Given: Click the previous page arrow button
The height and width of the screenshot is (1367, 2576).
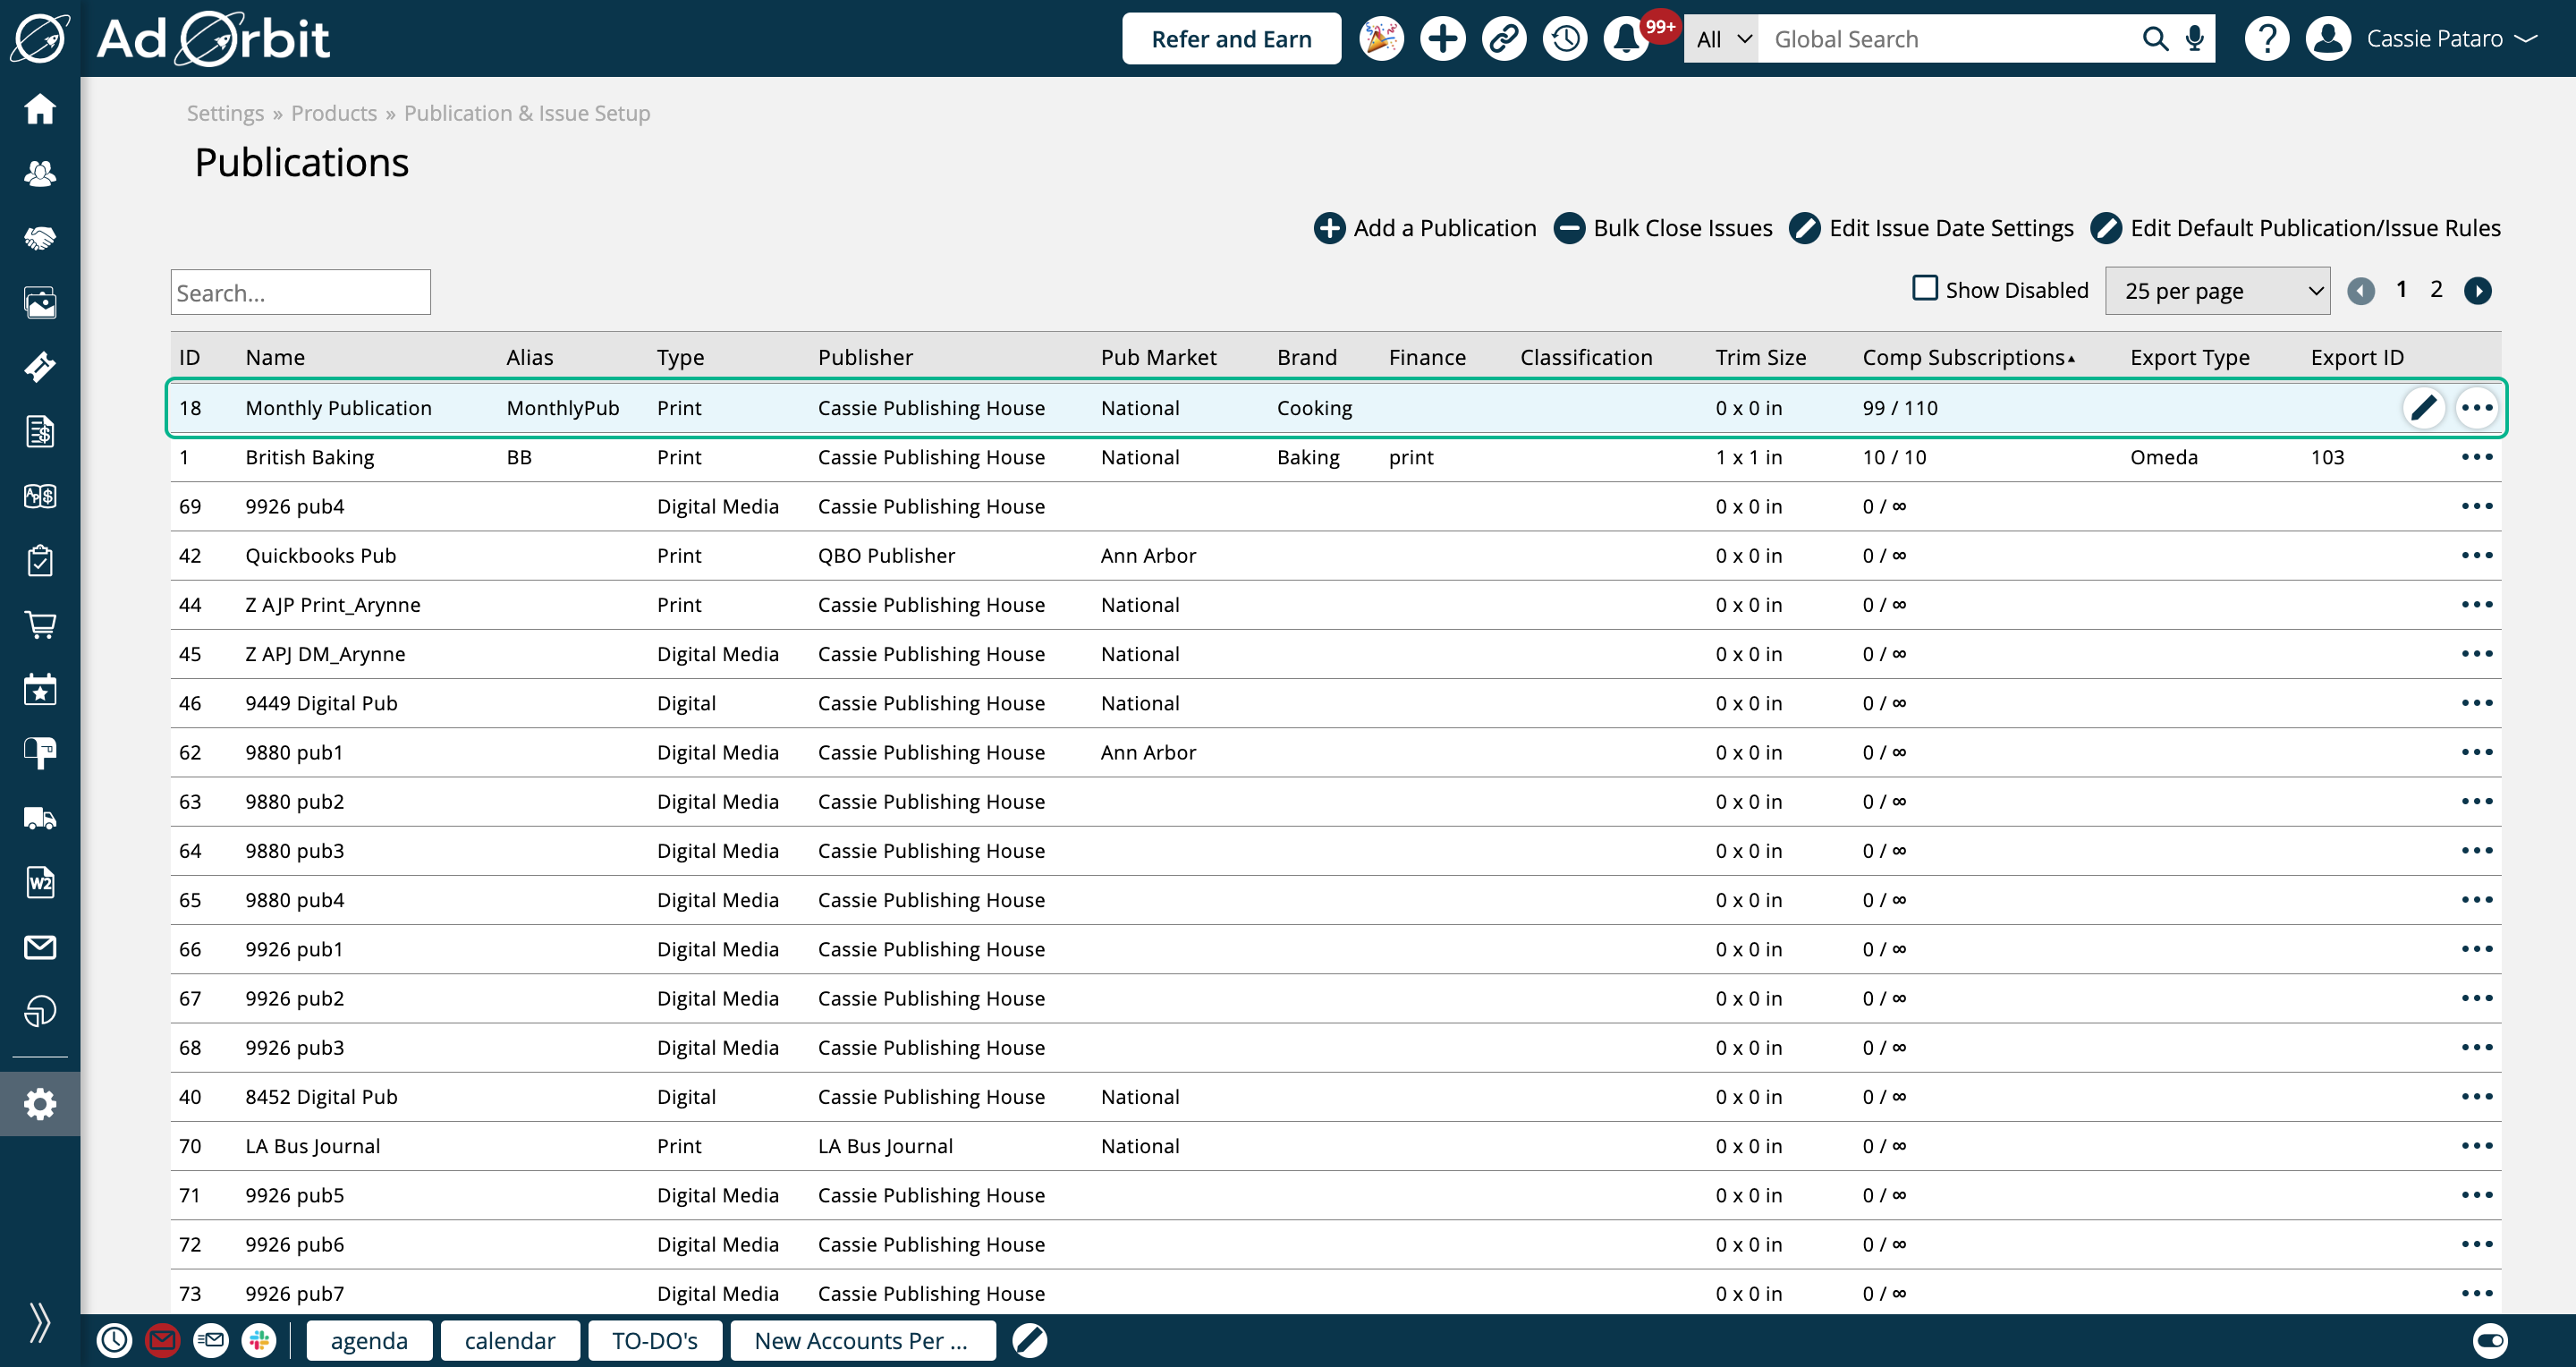Looking at the screenshot, I should [2361, 291].
